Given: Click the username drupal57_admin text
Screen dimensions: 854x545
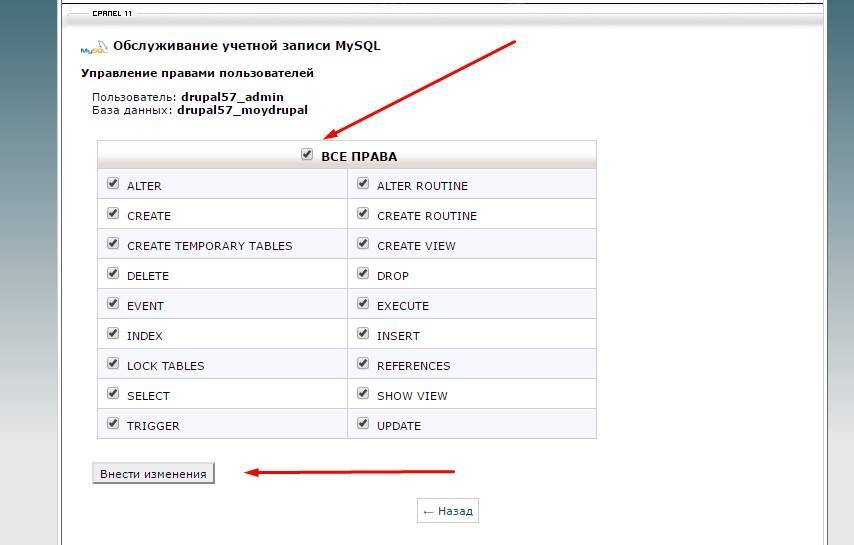Looking at the screenshot, I should tap(233, 97).
